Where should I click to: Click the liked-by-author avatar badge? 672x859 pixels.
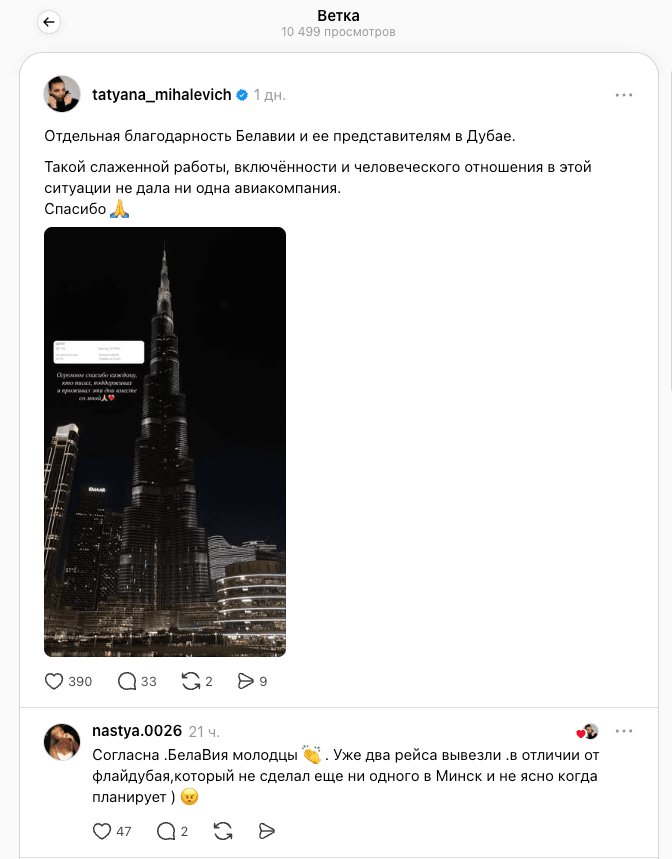[588, 731]
